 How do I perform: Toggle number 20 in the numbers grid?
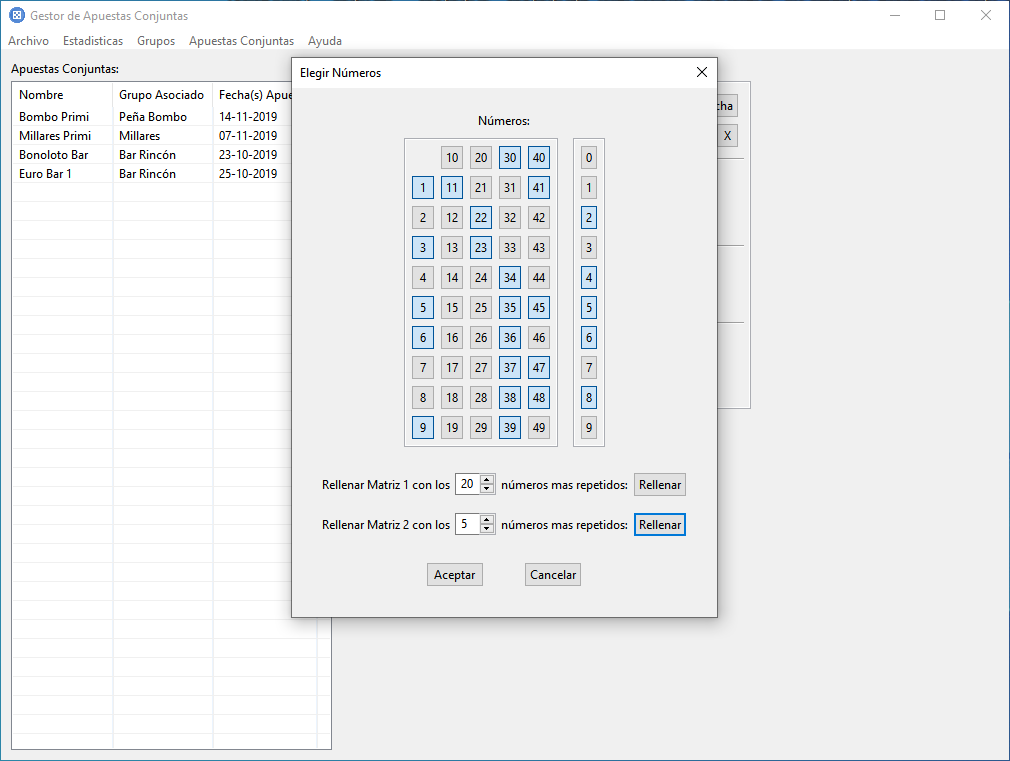(x=481, y=158)
